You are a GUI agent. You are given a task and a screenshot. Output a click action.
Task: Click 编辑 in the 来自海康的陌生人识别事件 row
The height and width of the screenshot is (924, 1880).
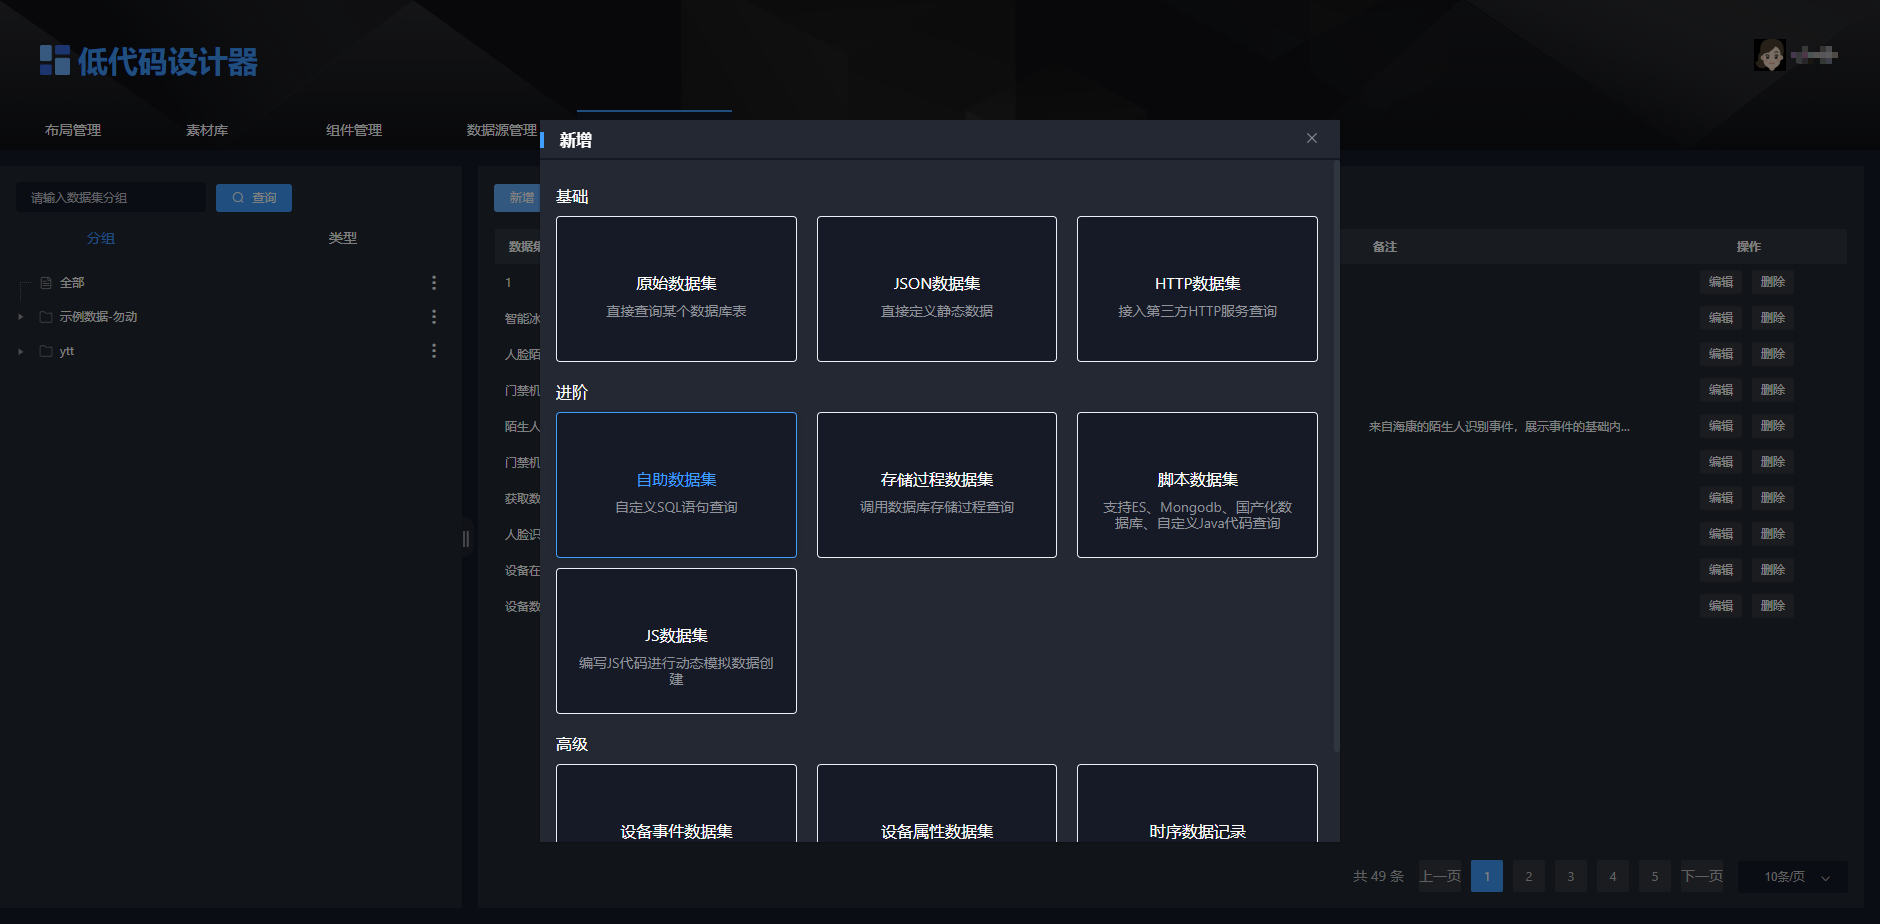pyautogui.click(x=1721, y=426)
